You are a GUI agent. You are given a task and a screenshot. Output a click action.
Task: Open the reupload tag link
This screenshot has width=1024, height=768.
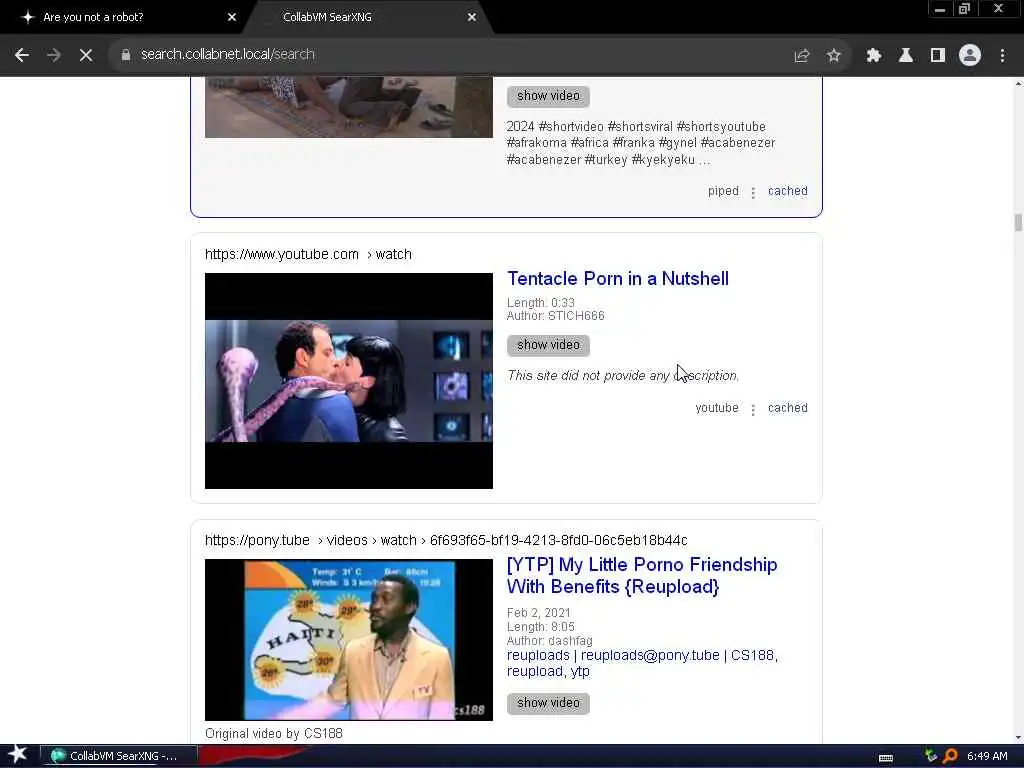[x=535, y=671]
